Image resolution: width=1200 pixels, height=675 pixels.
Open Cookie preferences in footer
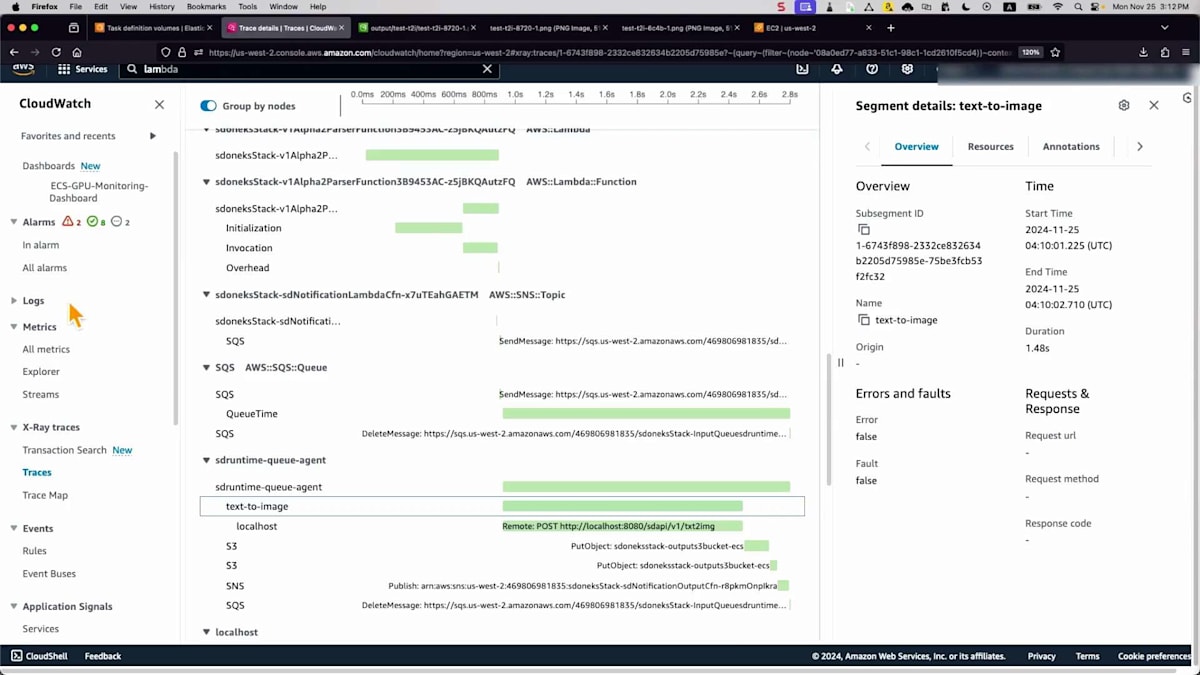(1154, 656)
